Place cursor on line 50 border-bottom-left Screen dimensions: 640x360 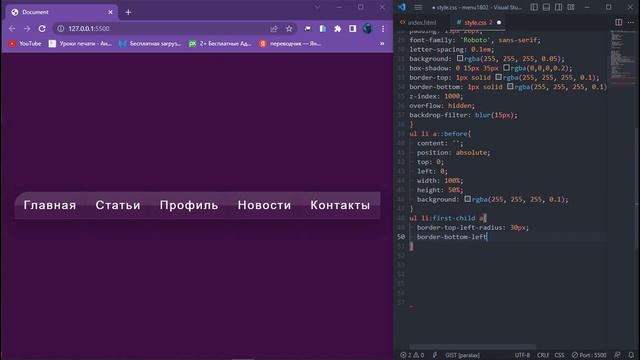(x=452, y=237)
